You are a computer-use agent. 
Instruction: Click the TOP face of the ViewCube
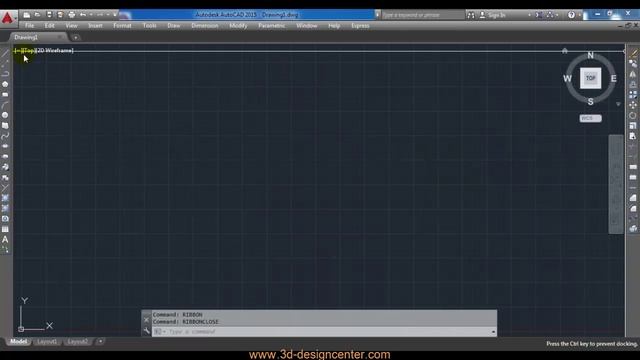[x=591, y=78]
